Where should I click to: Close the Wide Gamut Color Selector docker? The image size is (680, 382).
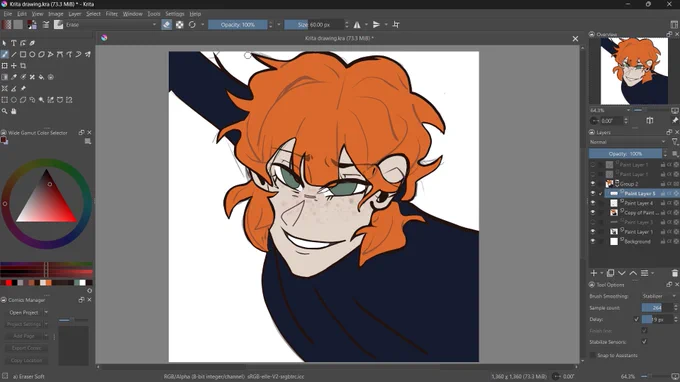point(89,132)
